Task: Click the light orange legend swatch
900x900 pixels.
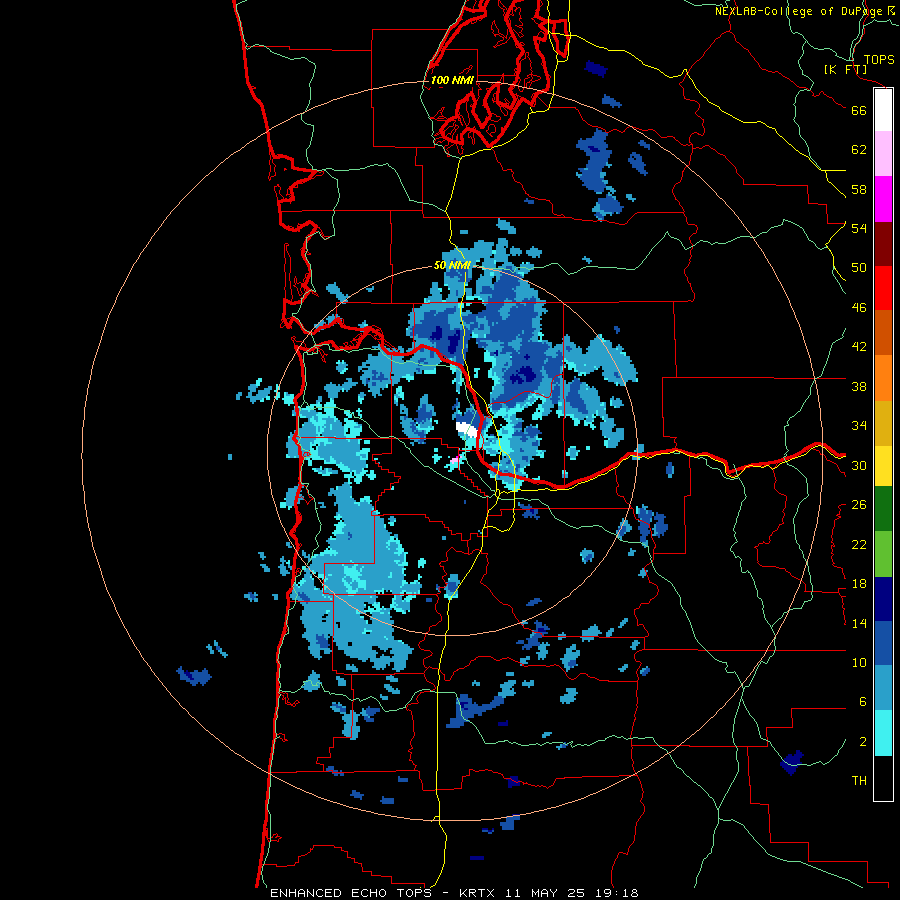Action: pos(883,378)
